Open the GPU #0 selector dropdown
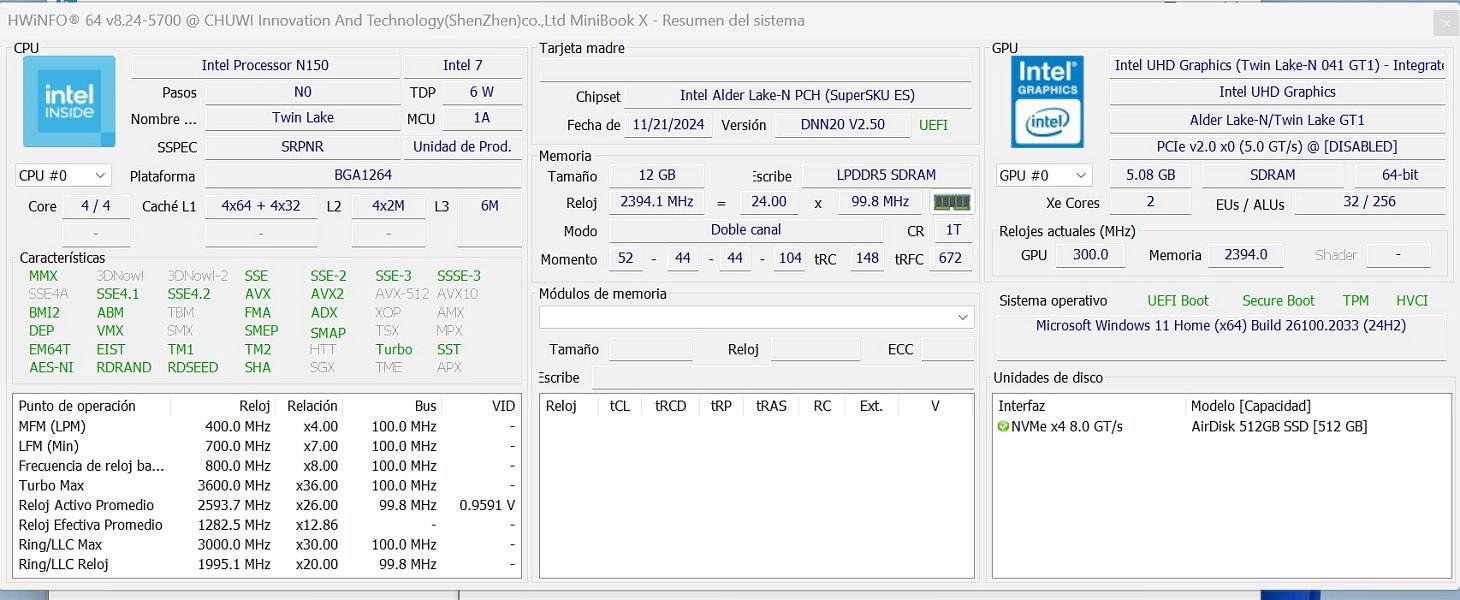 coord(1043,176)
